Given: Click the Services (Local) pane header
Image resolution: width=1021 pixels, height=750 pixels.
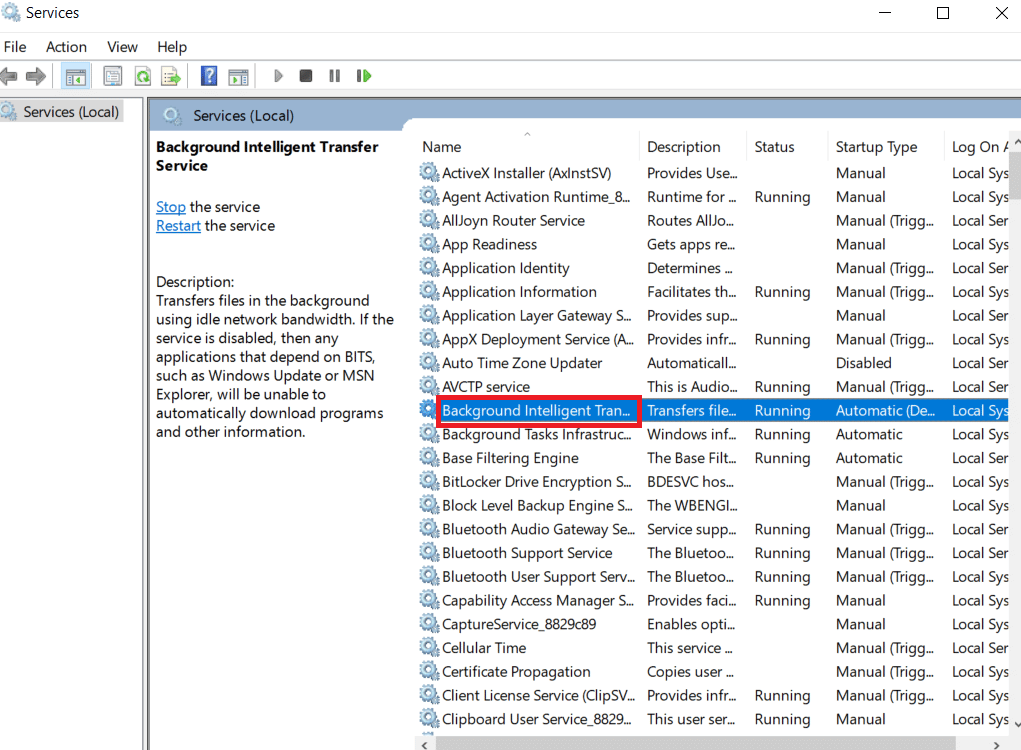Looking at the screenshot, I should click(x=243, y=116).
